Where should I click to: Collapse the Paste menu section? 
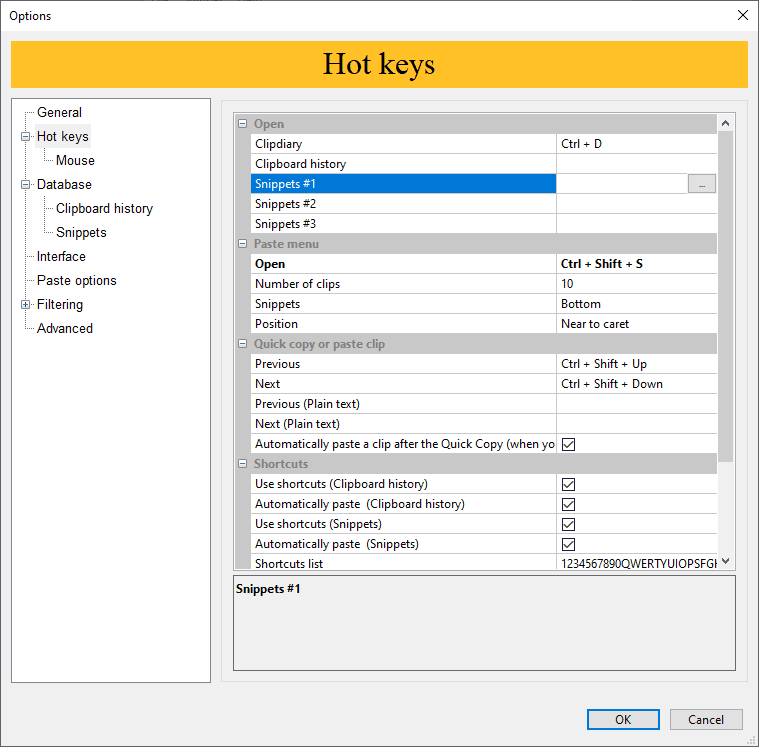242,244
